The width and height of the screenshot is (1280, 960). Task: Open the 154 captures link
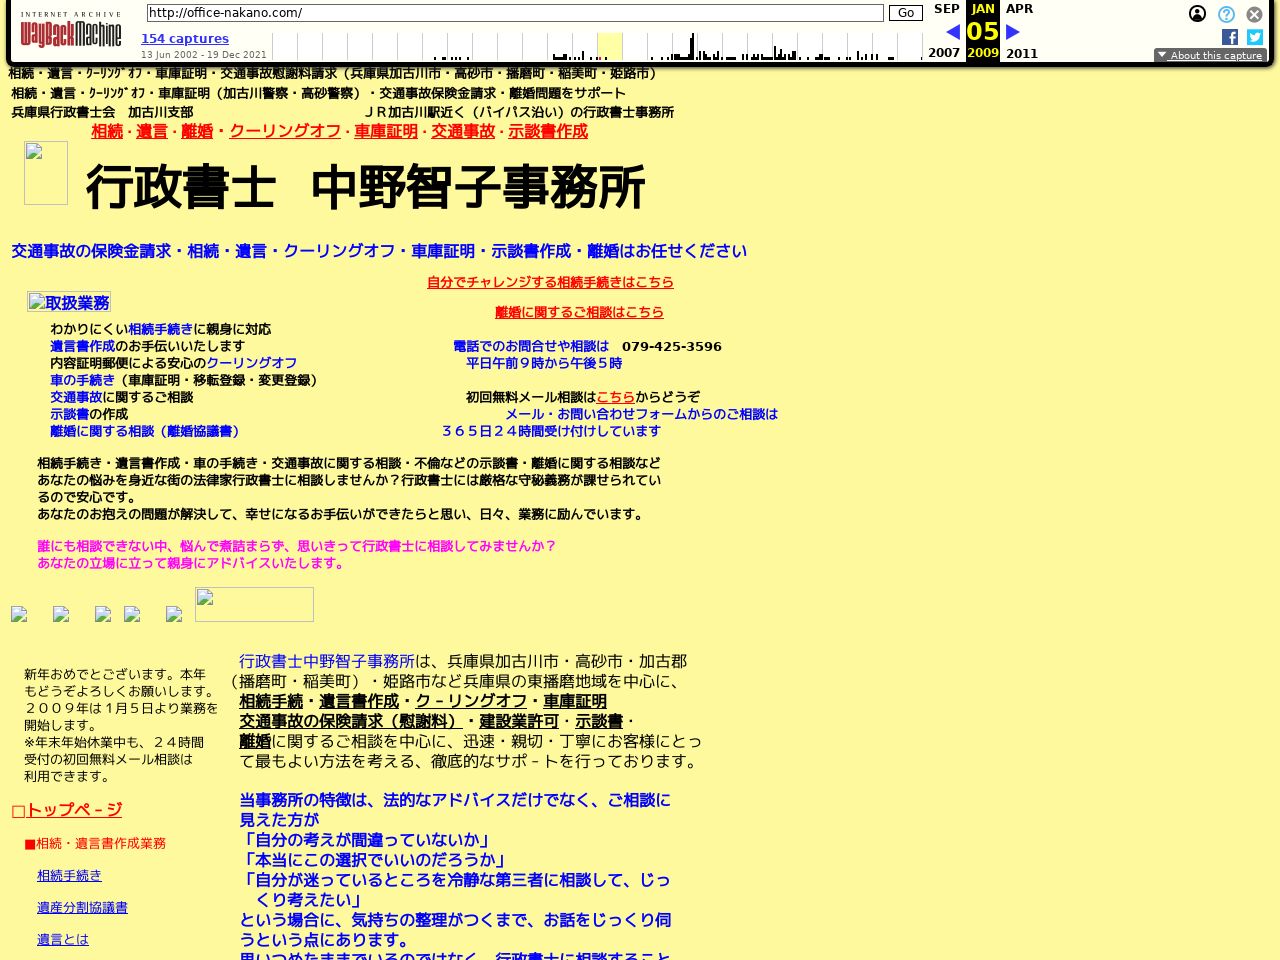click(x=184, y=38)
